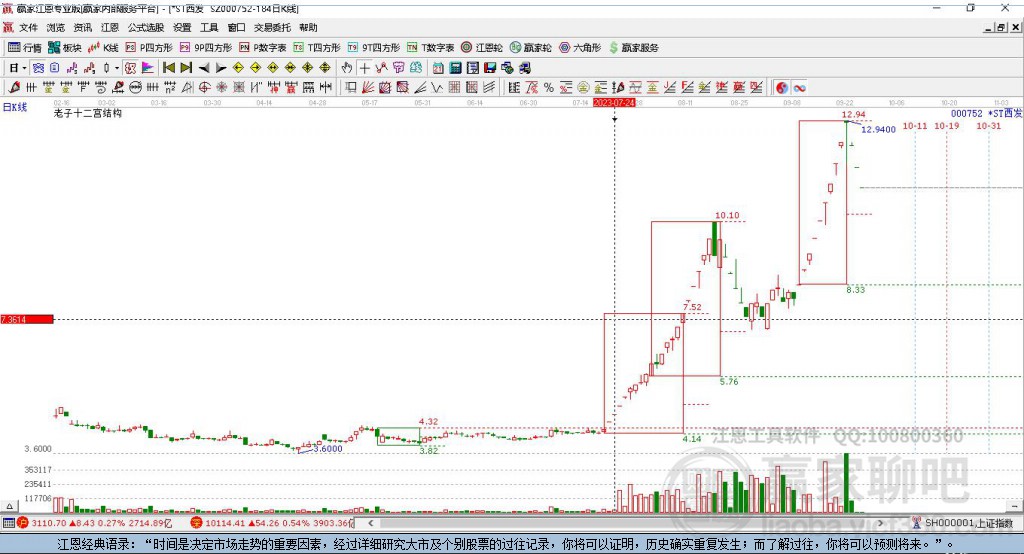The width and height of the screenshot is (1024, 554).
Task: Open the calculator tool icon
Action: [x=456, y=68]
